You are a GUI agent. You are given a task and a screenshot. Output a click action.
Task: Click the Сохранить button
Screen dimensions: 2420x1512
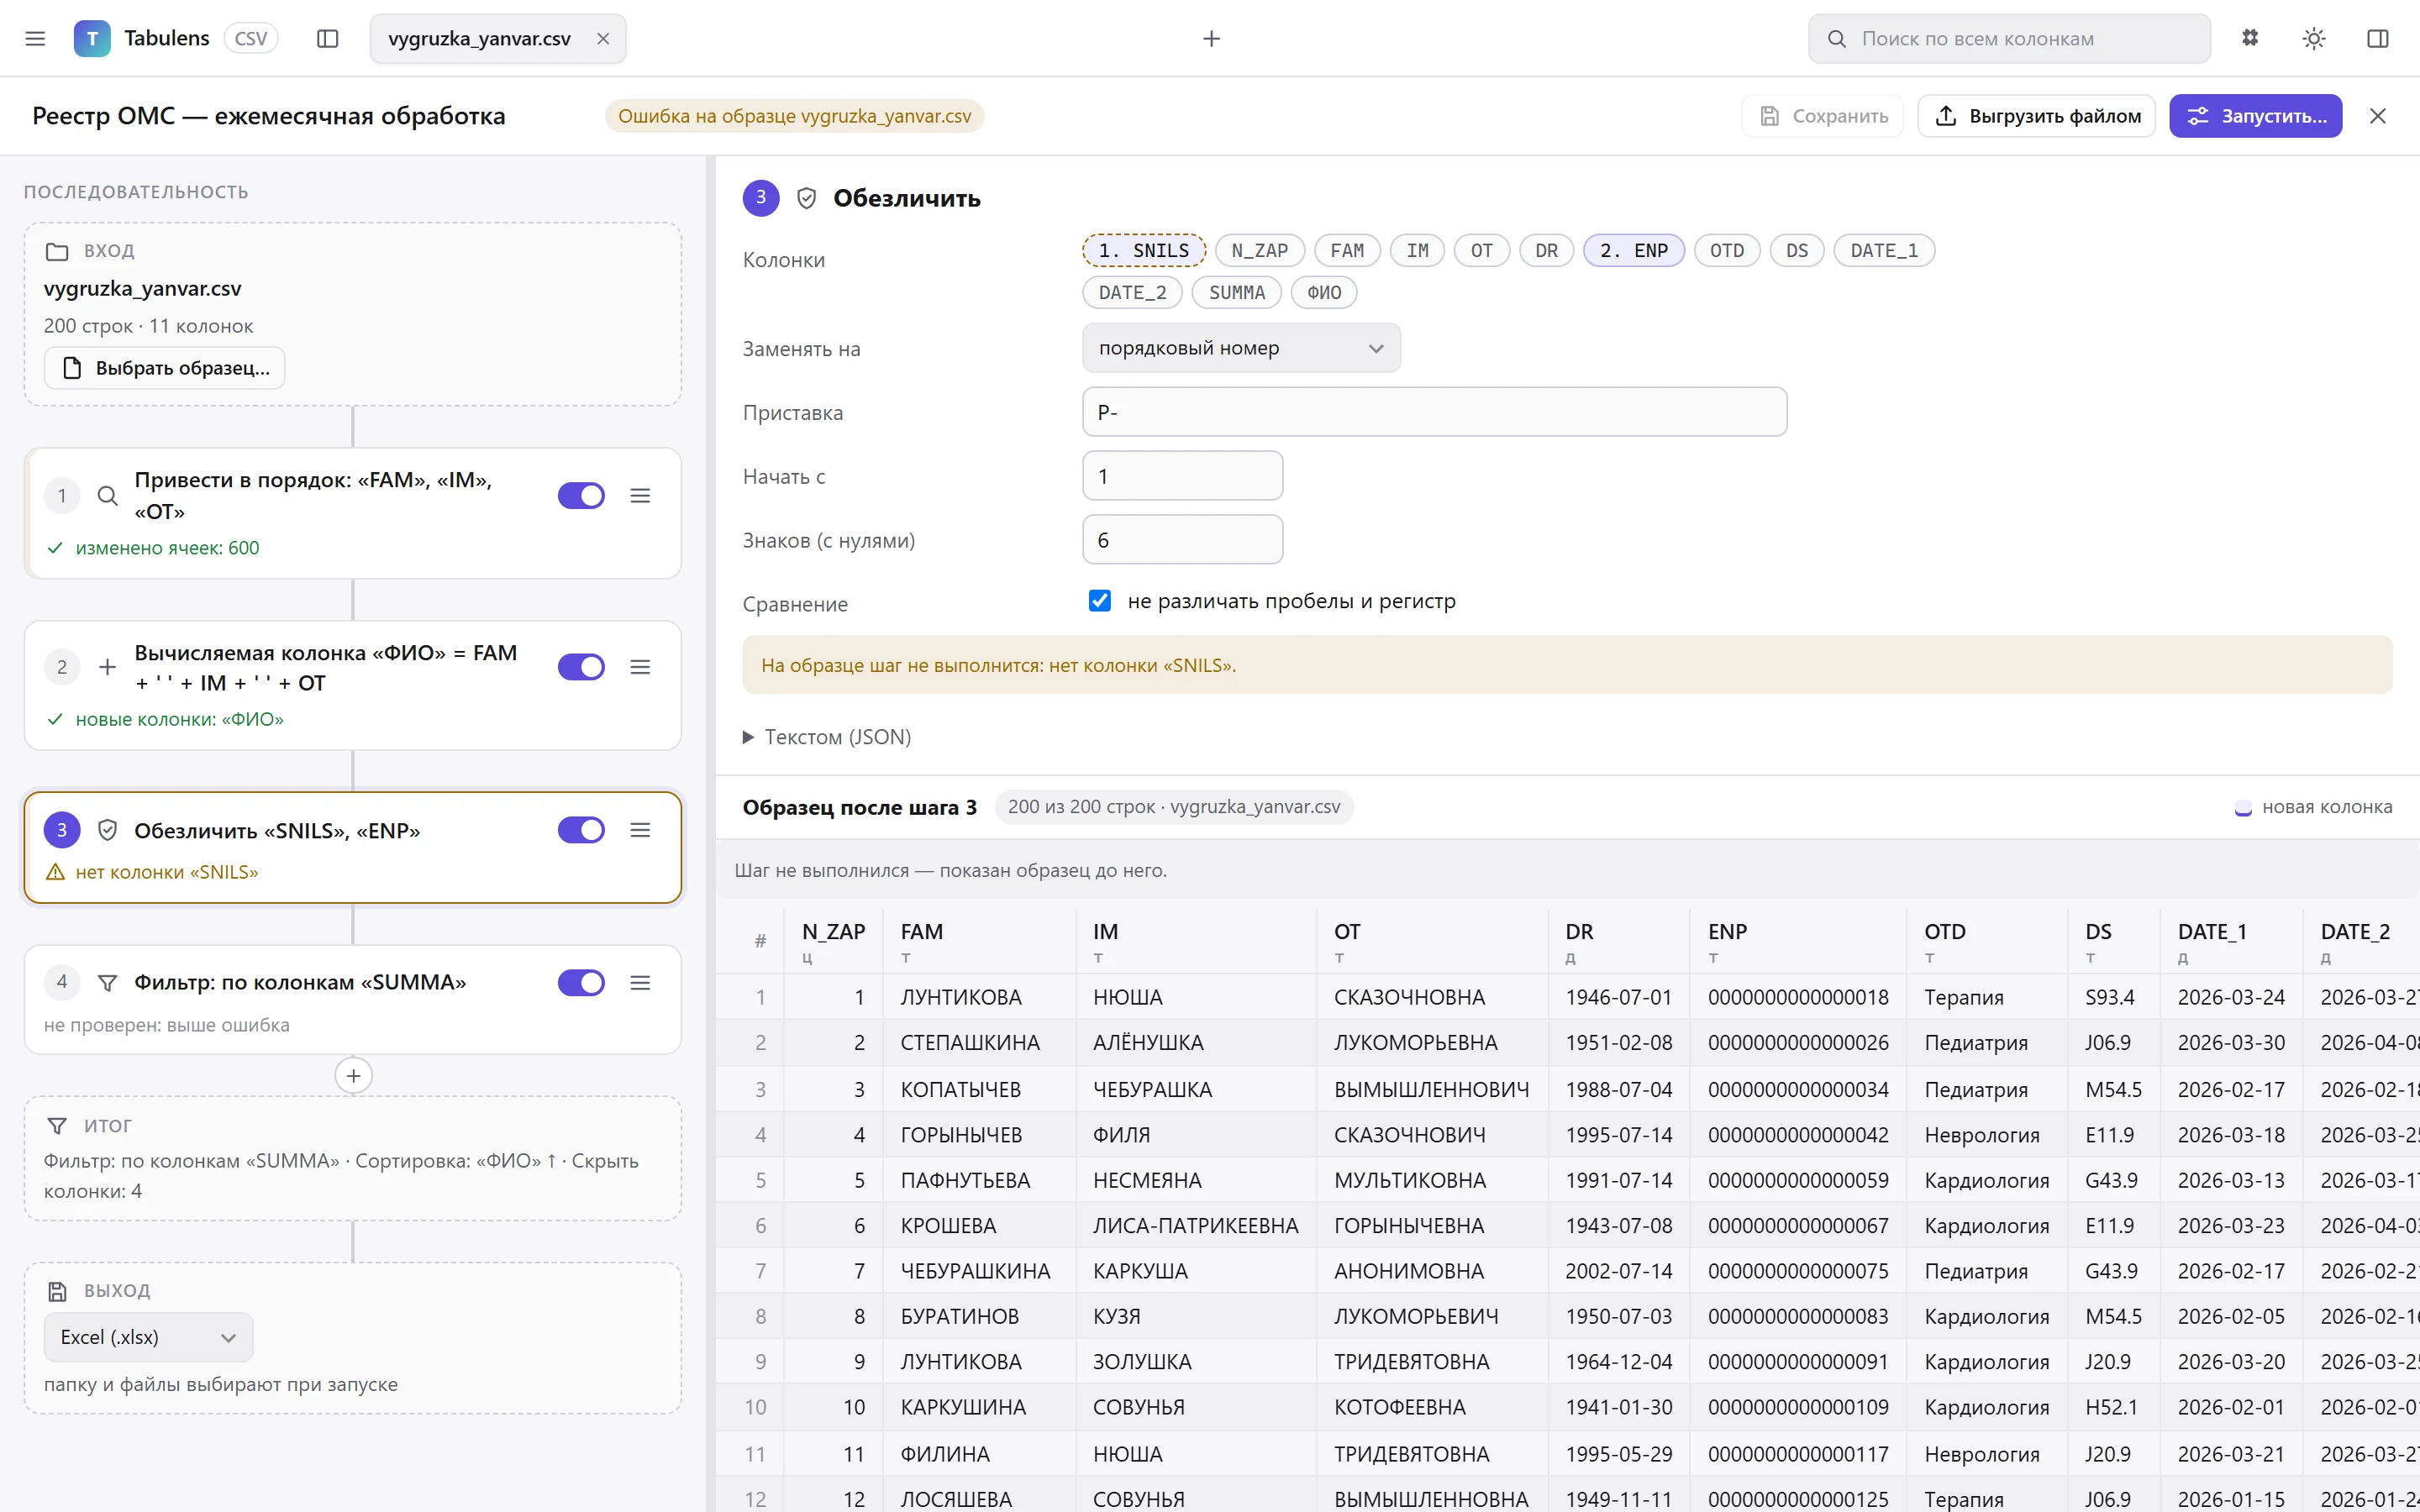[x=1822, y=116]
